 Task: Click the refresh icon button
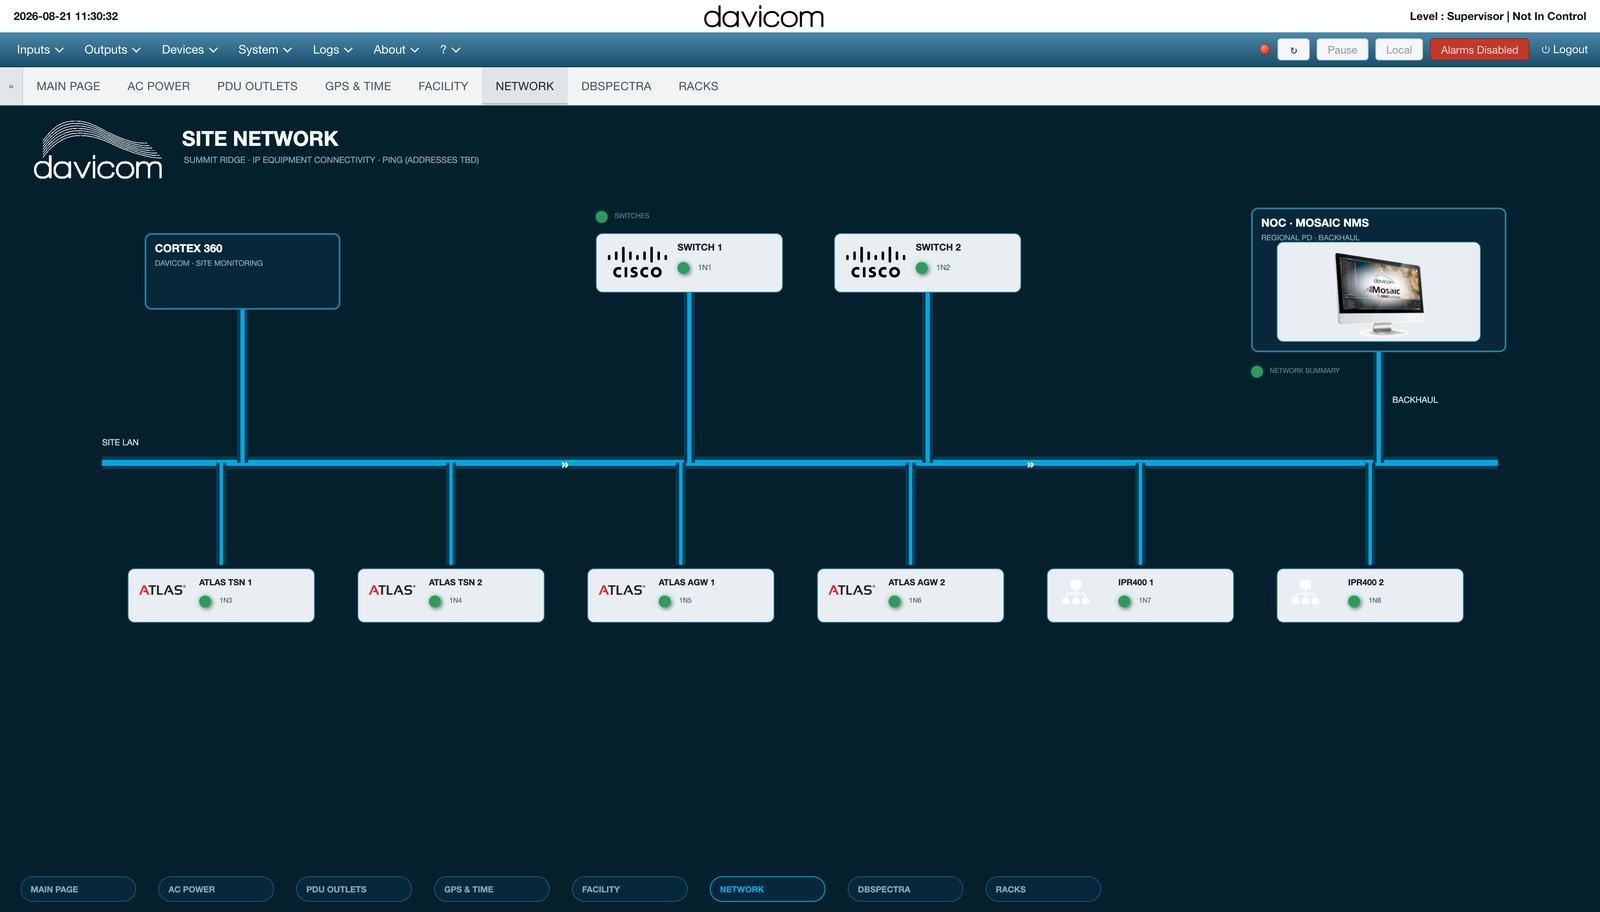click(1294, 50)
